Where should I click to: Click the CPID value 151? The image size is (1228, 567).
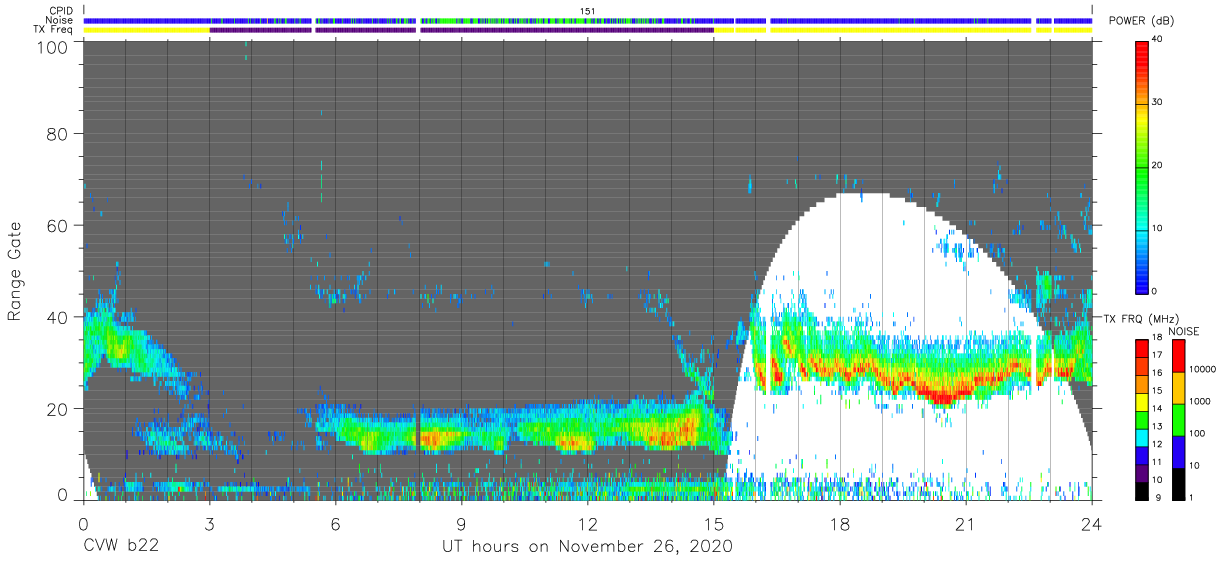pos(587,11)
